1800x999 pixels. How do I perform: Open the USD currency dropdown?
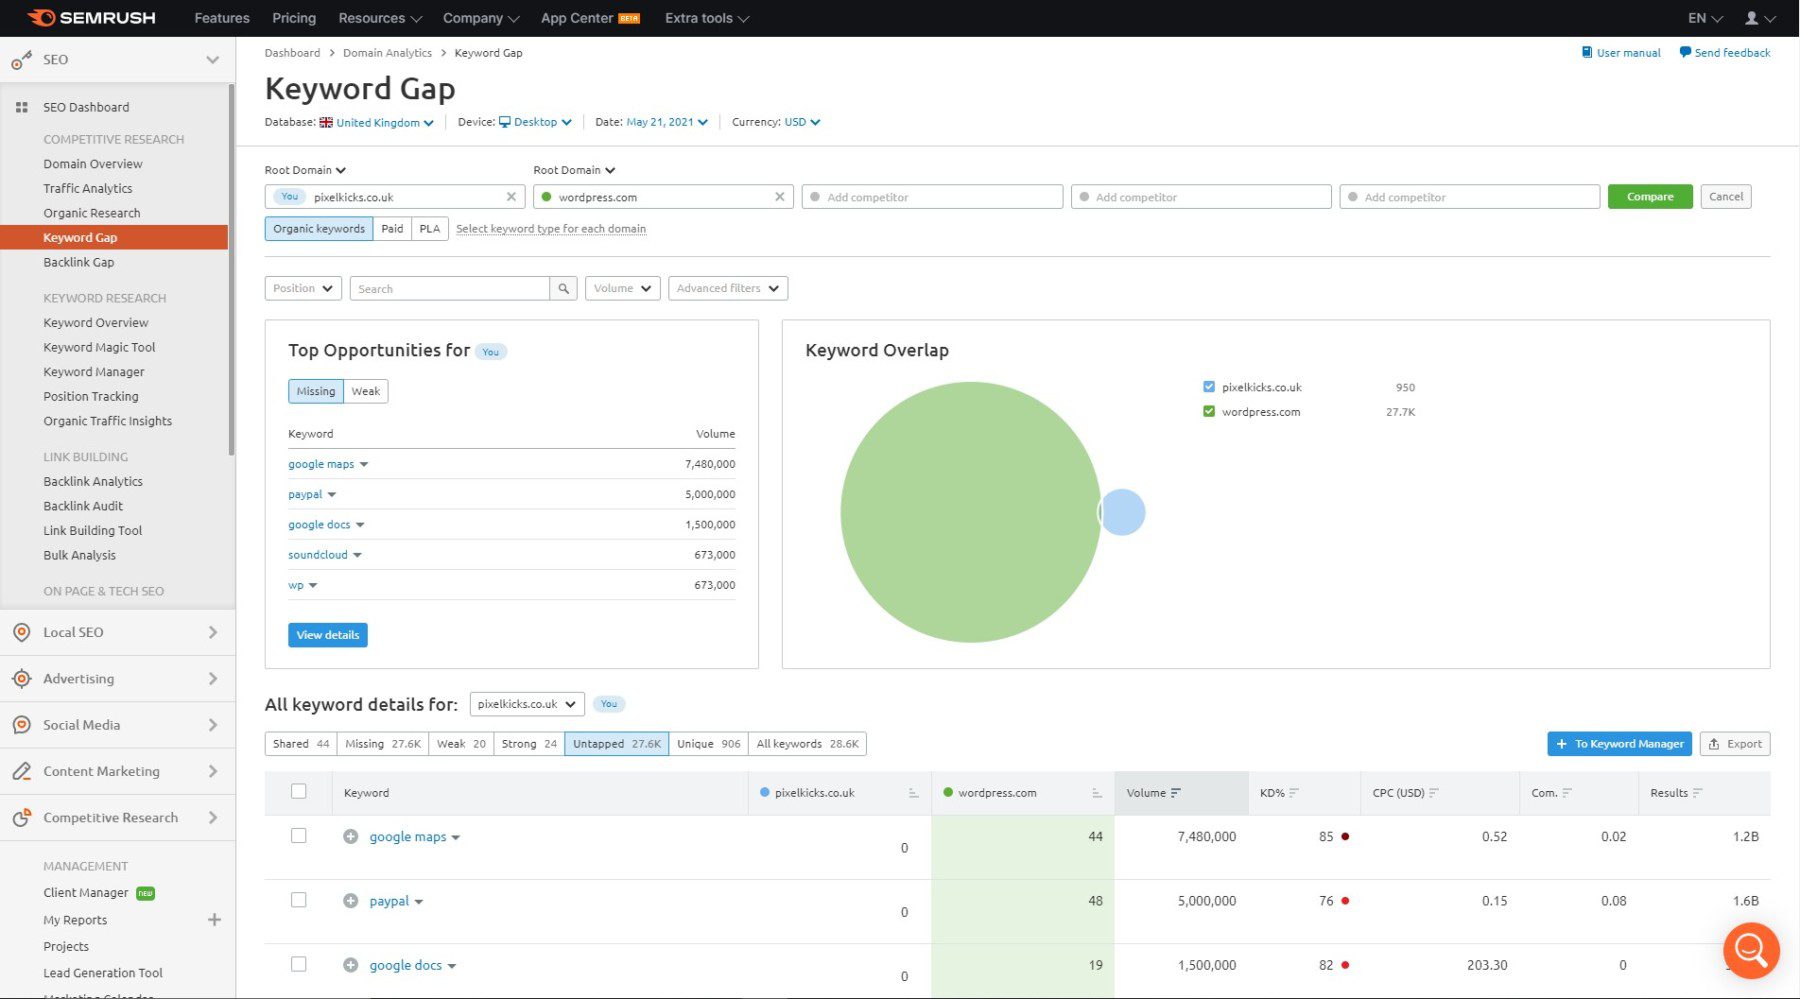point(802,122)
